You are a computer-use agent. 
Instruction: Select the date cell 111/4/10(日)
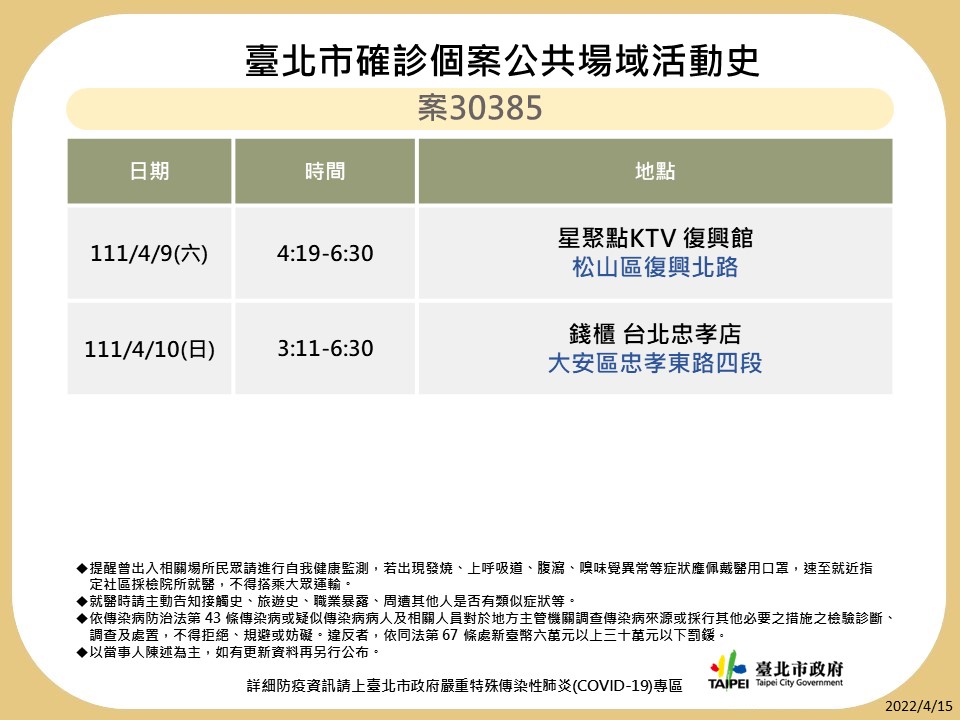(x=149, y=348)
